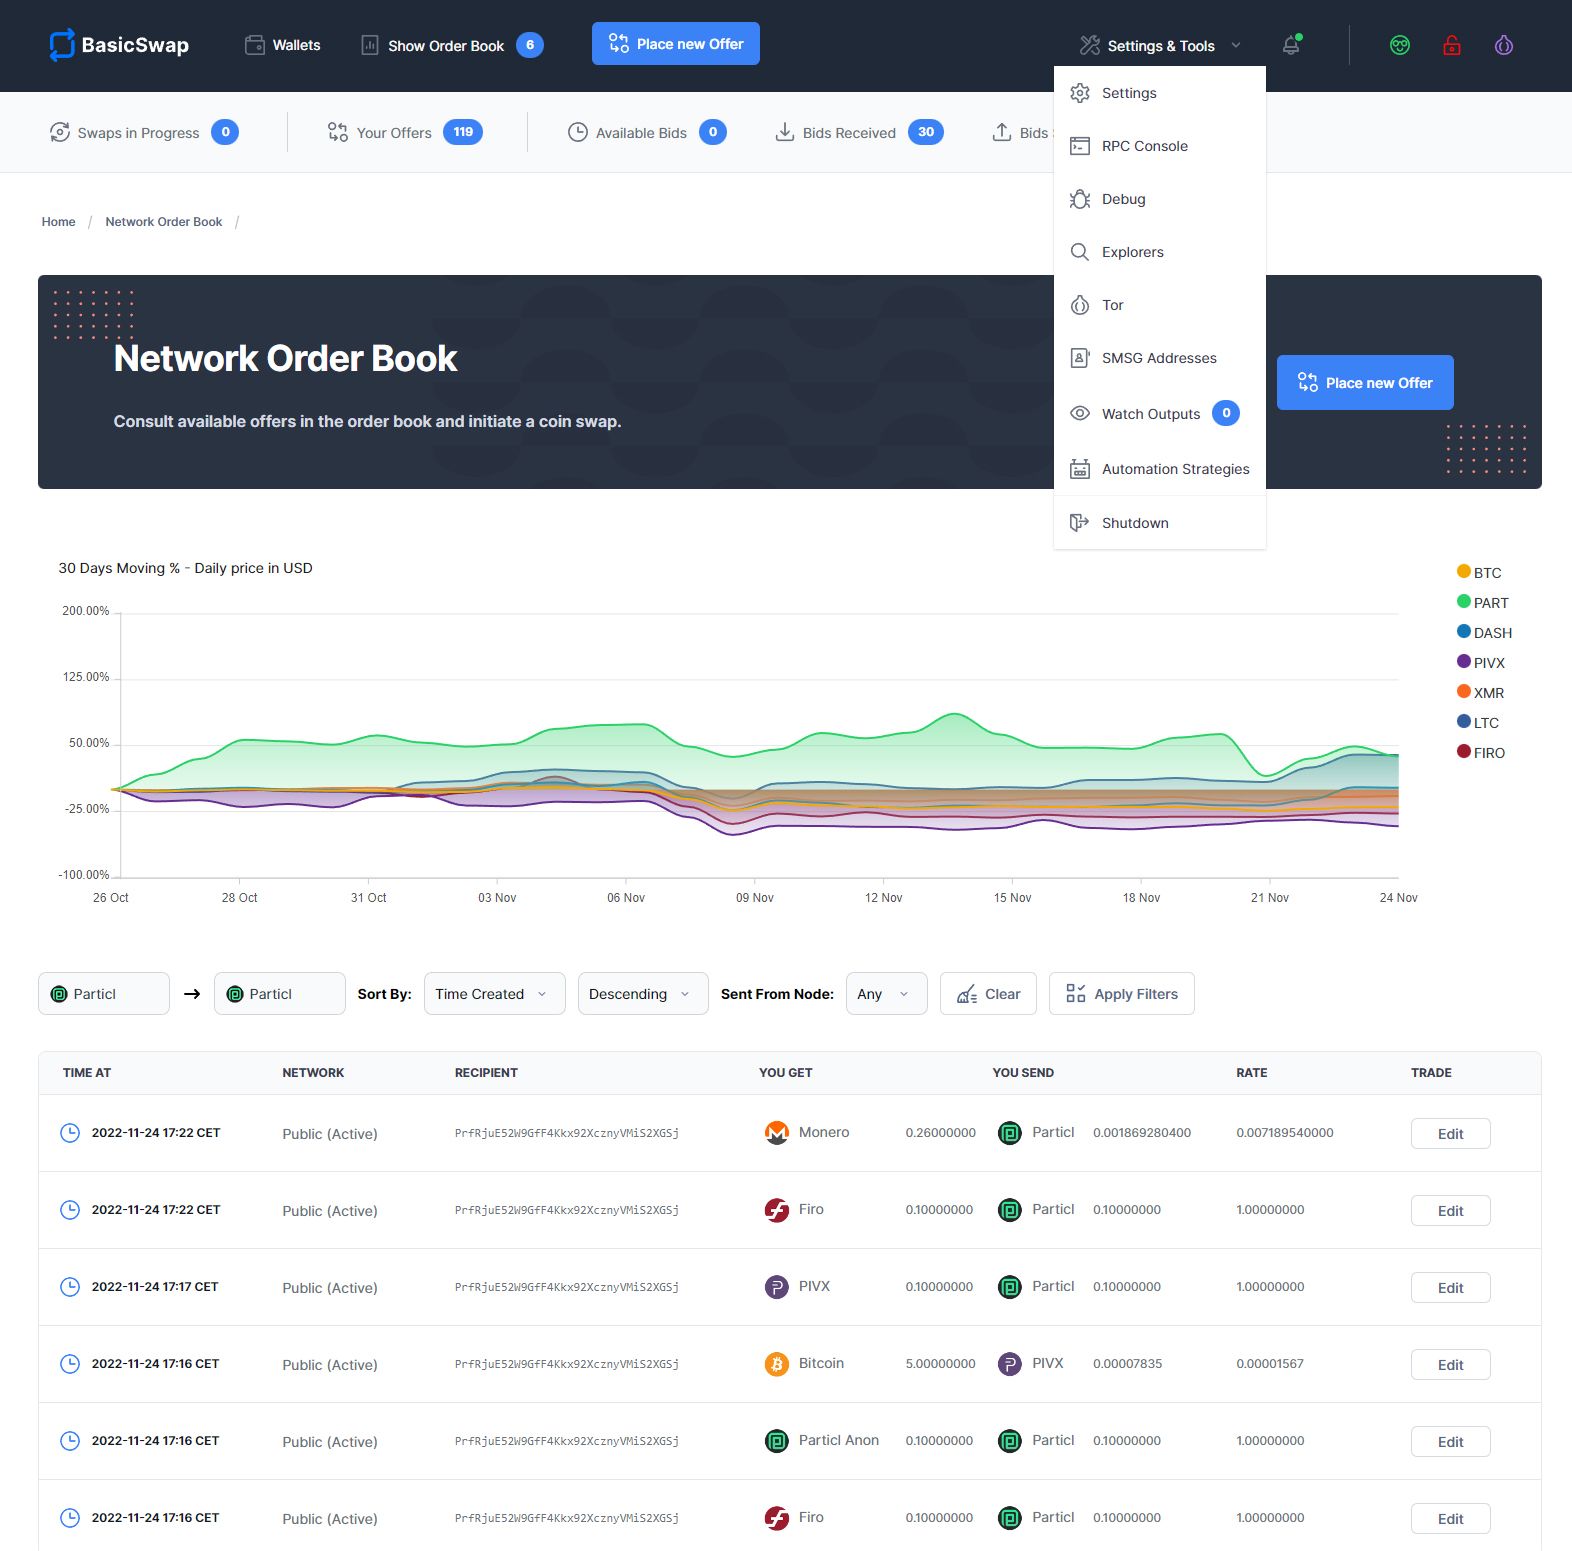1572x1551 pixels.
Task: Click the Monero coin icon in first row
Action: [777, 1133]
